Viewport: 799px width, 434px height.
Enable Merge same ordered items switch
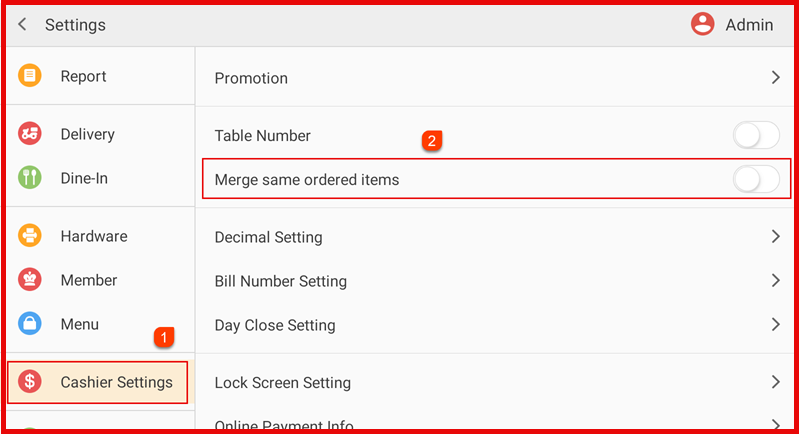tap(755, 180)
